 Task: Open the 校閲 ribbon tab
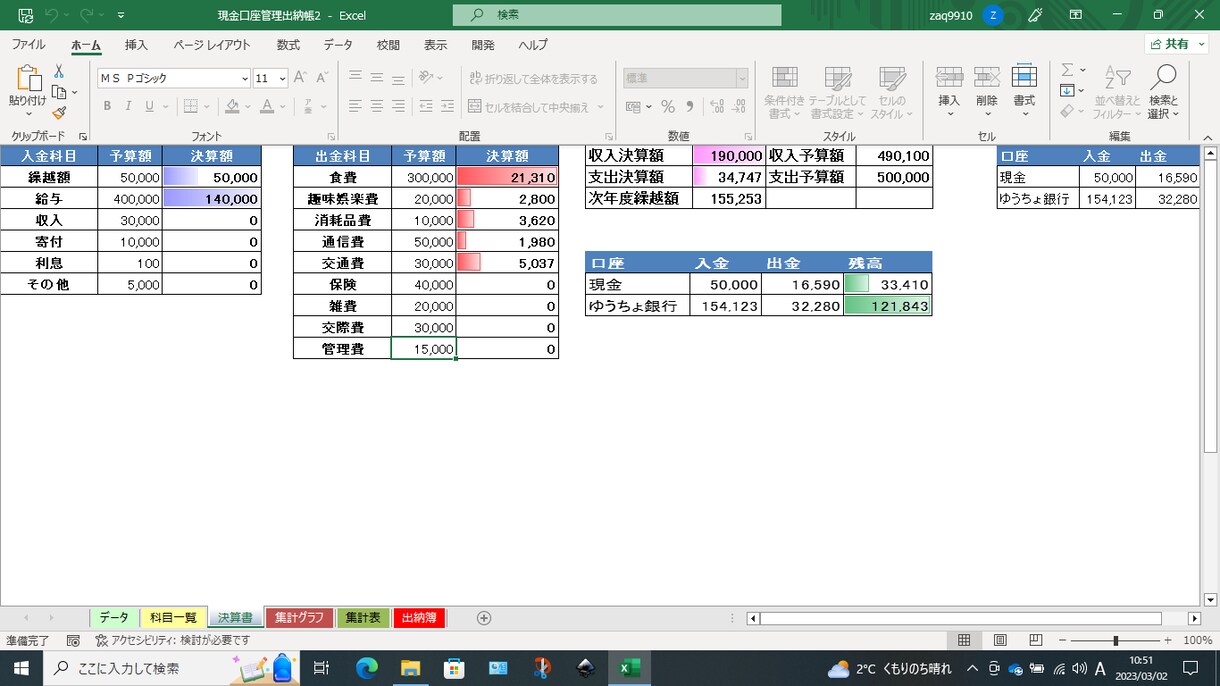pos(388,45)
